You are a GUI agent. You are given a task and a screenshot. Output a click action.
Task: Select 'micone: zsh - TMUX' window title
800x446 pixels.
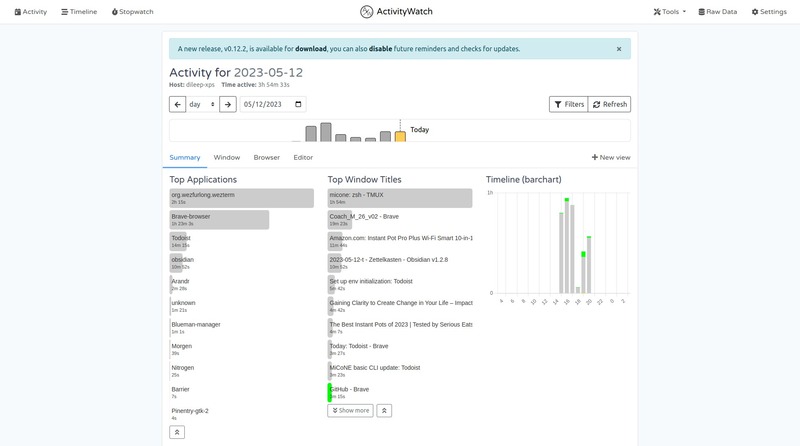400,199
